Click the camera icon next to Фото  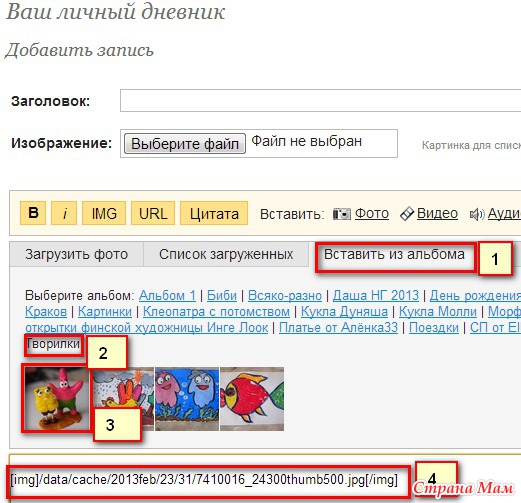342,214
